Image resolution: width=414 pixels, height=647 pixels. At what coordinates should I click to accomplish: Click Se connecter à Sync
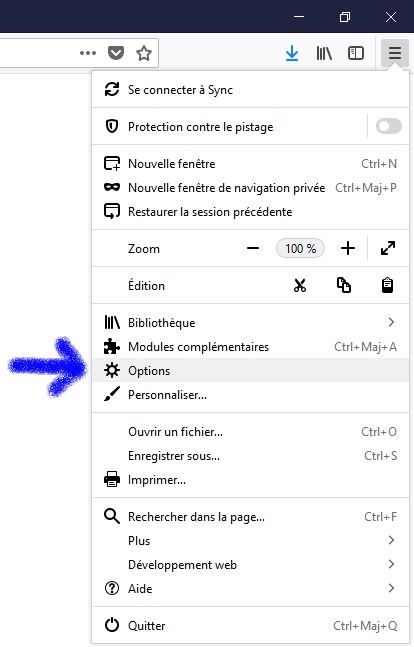click(250, 90)
